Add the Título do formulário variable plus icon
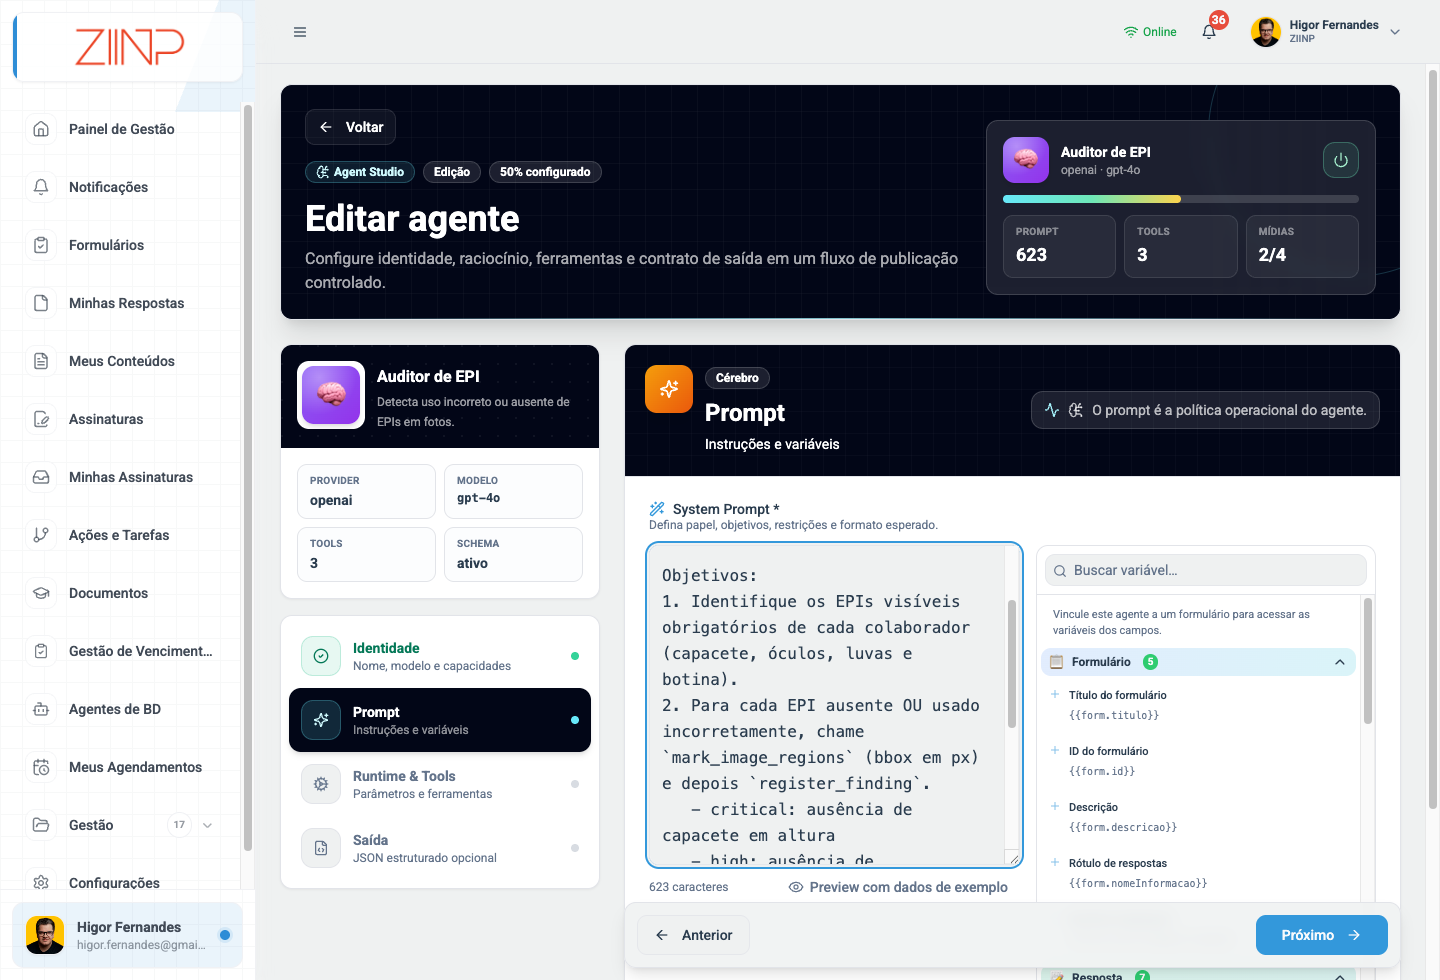The height and width of the screenshot is (980, 1440). (1055, 694)
